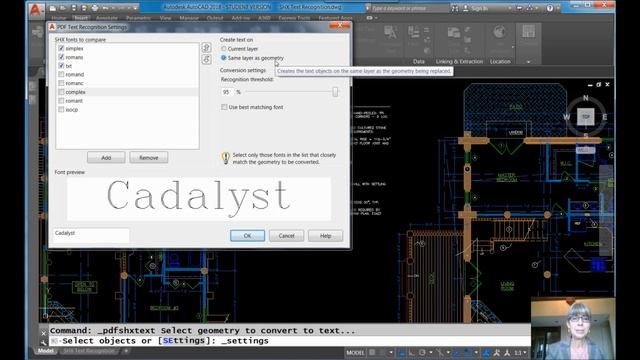Click the Autodesk Exchange Apps icon in title bar
This screenshot has width=640, height=360.
click(519, 8)
